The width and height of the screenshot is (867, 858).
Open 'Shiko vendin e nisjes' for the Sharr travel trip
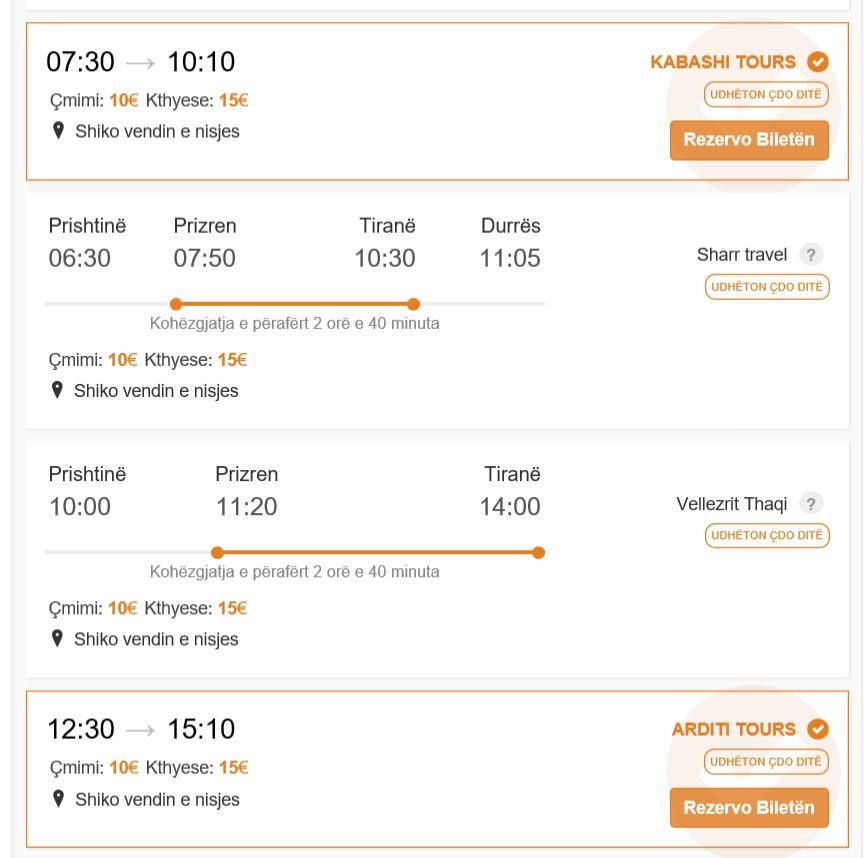tap(156, 391)
